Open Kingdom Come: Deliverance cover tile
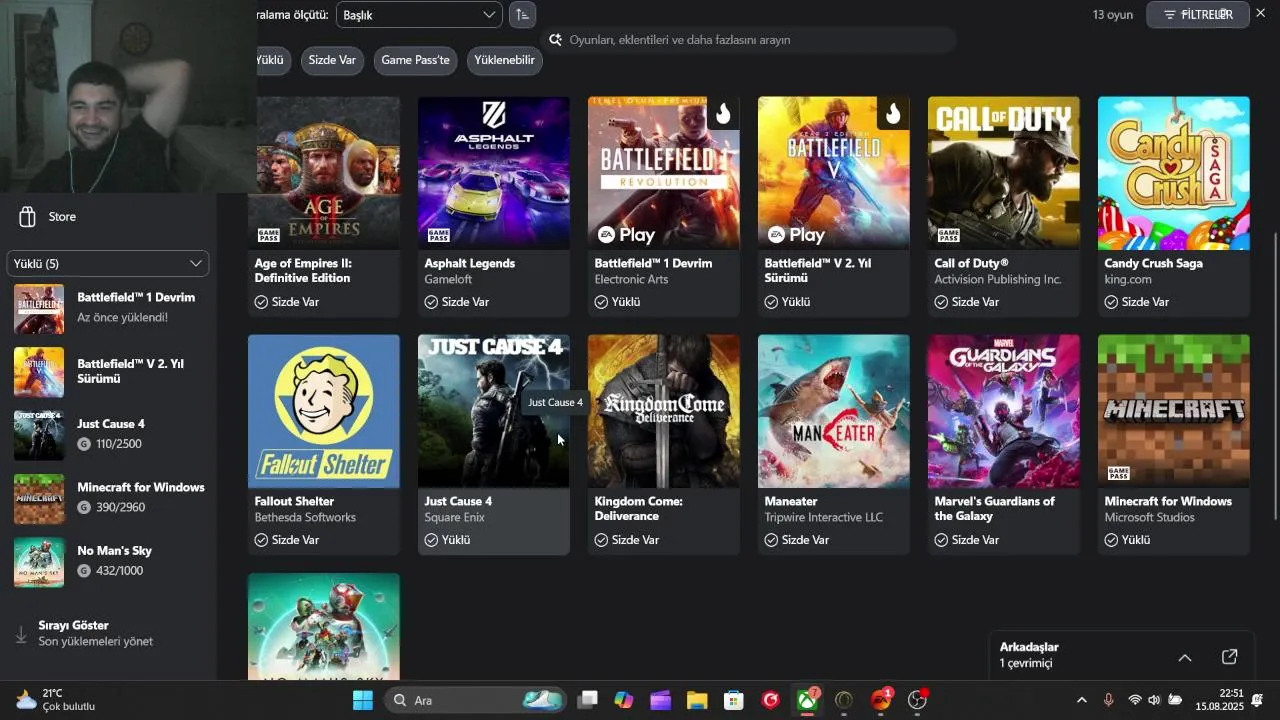 coord(664,411)
